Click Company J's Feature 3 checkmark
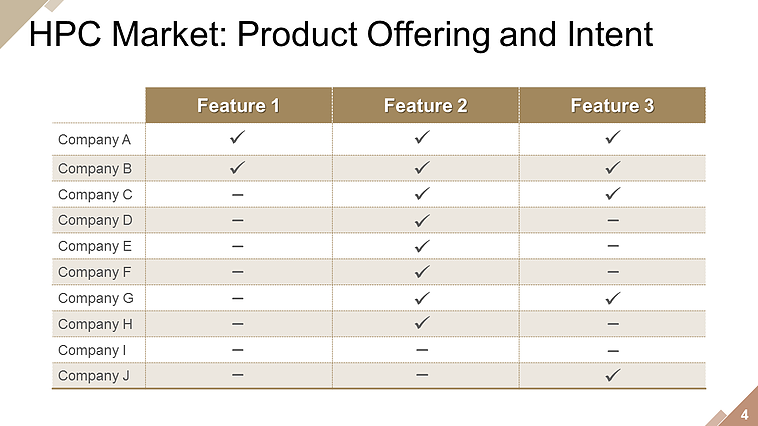This screenshot has height=426, width=758. pos(612,375)
